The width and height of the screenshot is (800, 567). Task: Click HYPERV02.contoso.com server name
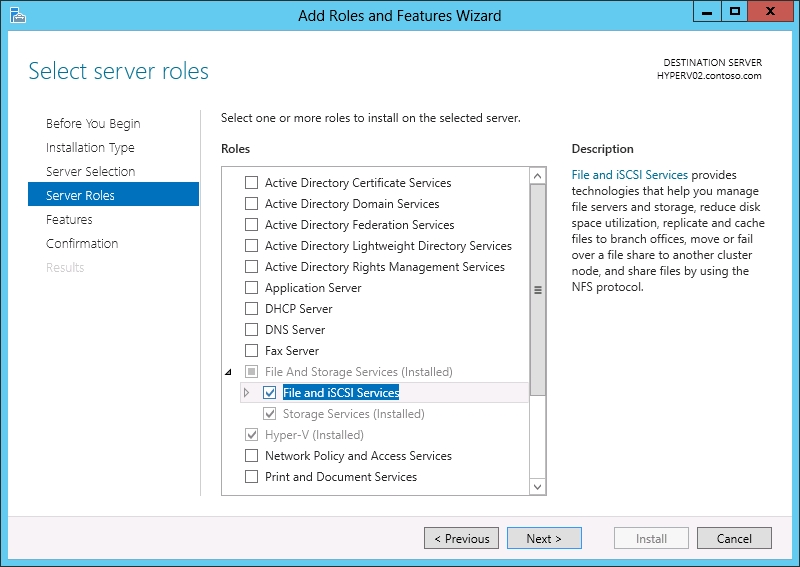tap(709, 76)
